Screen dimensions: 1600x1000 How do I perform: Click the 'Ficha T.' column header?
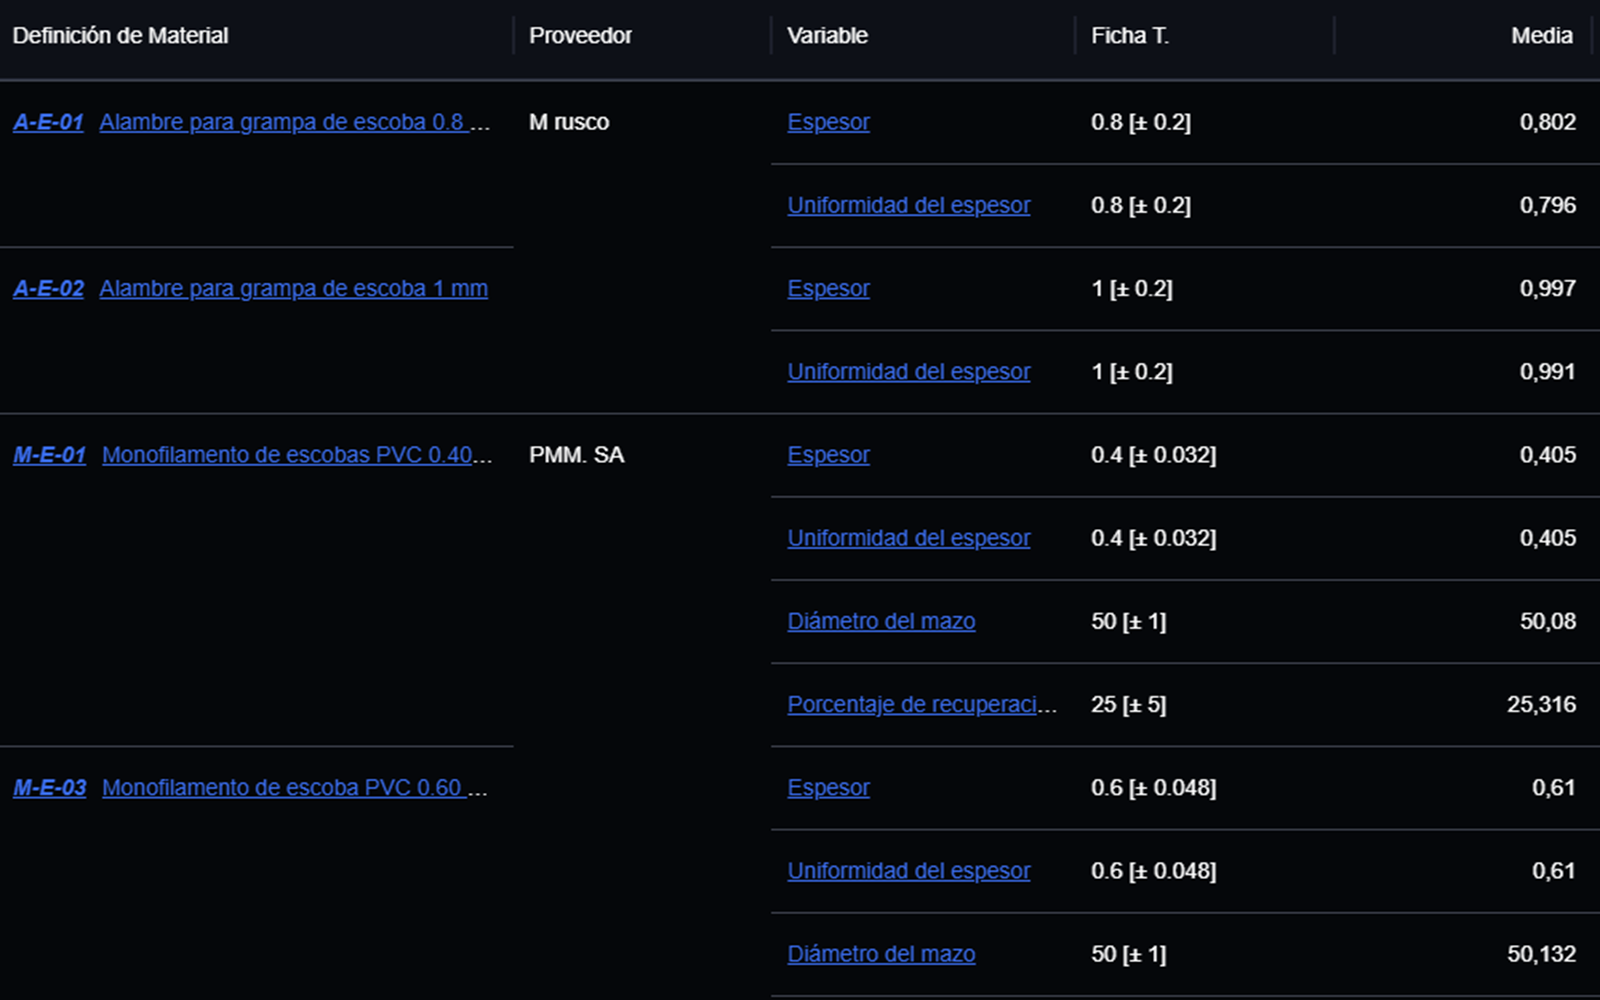[x=1130, y=36]
